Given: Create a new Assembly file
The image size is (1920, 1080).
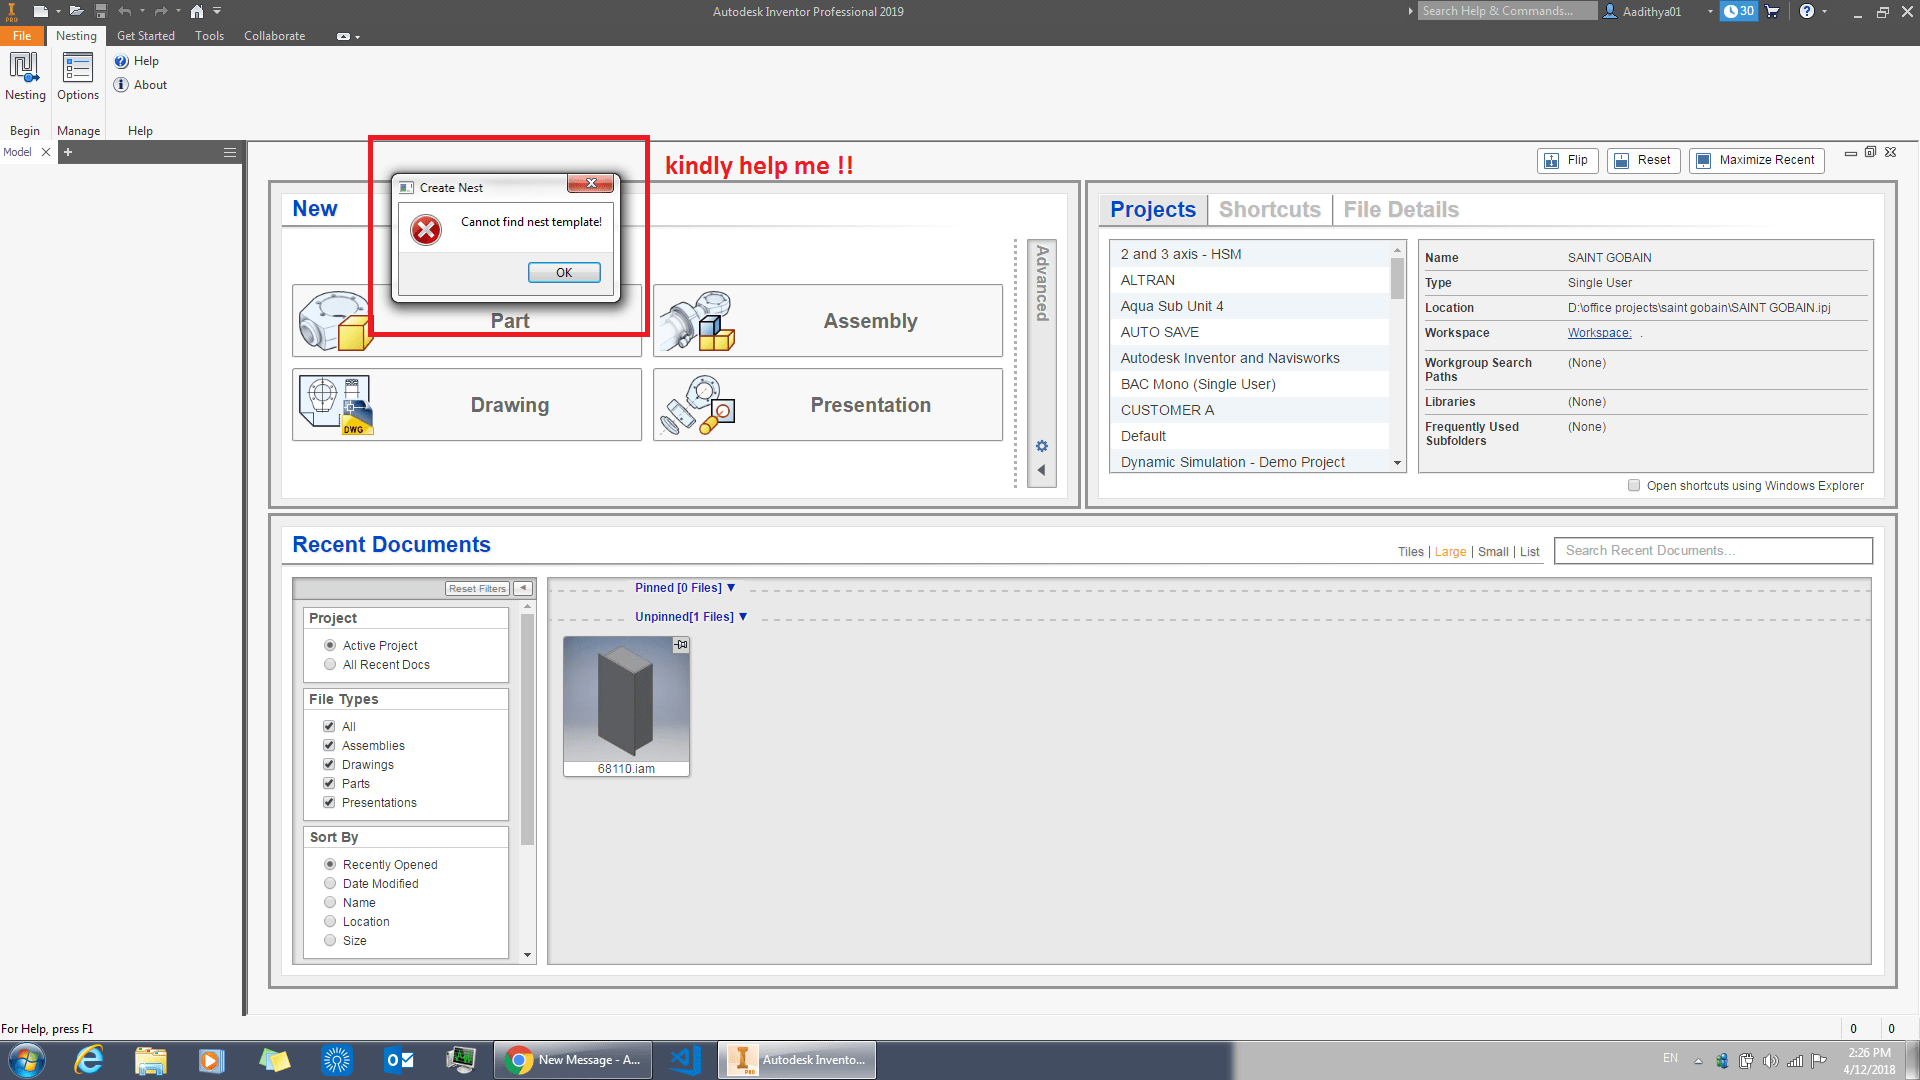Looking at the screenshot, I should coord(828,321).
